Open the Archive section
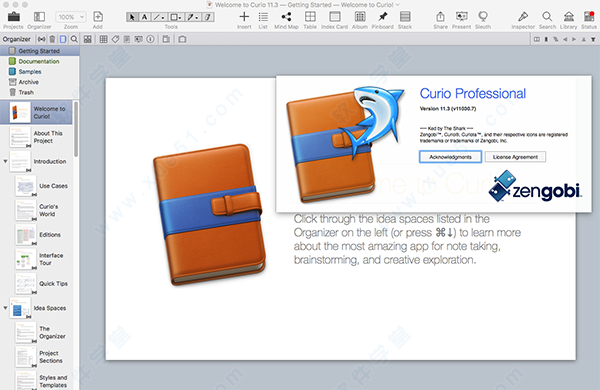 (40, 82)
